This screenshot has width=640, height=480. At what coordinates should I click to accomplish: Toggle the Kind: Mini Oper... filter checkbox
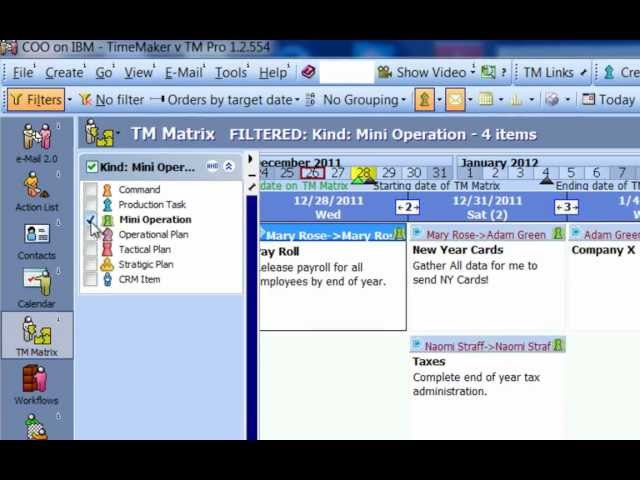pyautogui.click(x=92, y=167)
